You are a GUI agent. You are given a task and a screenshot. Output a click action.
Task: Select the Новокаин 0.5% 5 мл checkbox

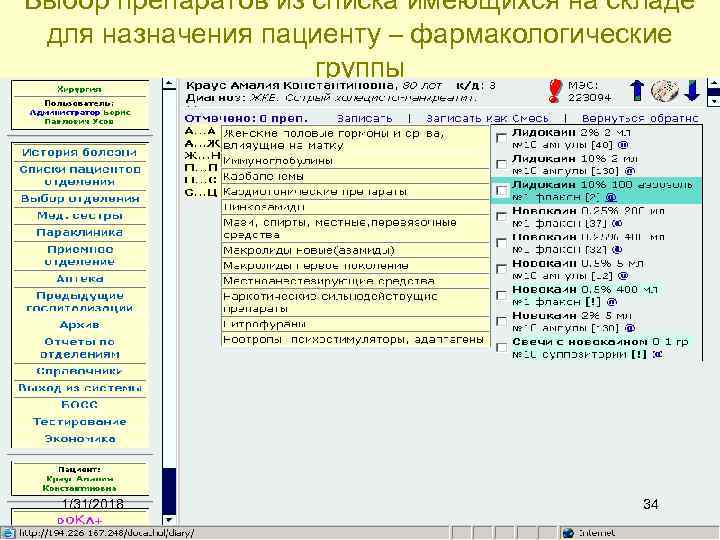click(x=501, y=269)
